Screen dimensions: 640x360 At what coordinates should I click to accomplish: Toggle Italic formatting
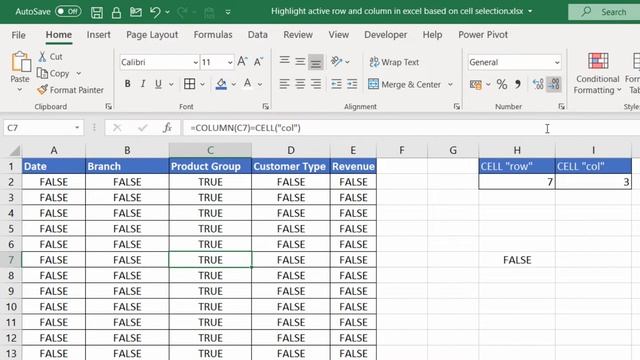pos(143,84)
